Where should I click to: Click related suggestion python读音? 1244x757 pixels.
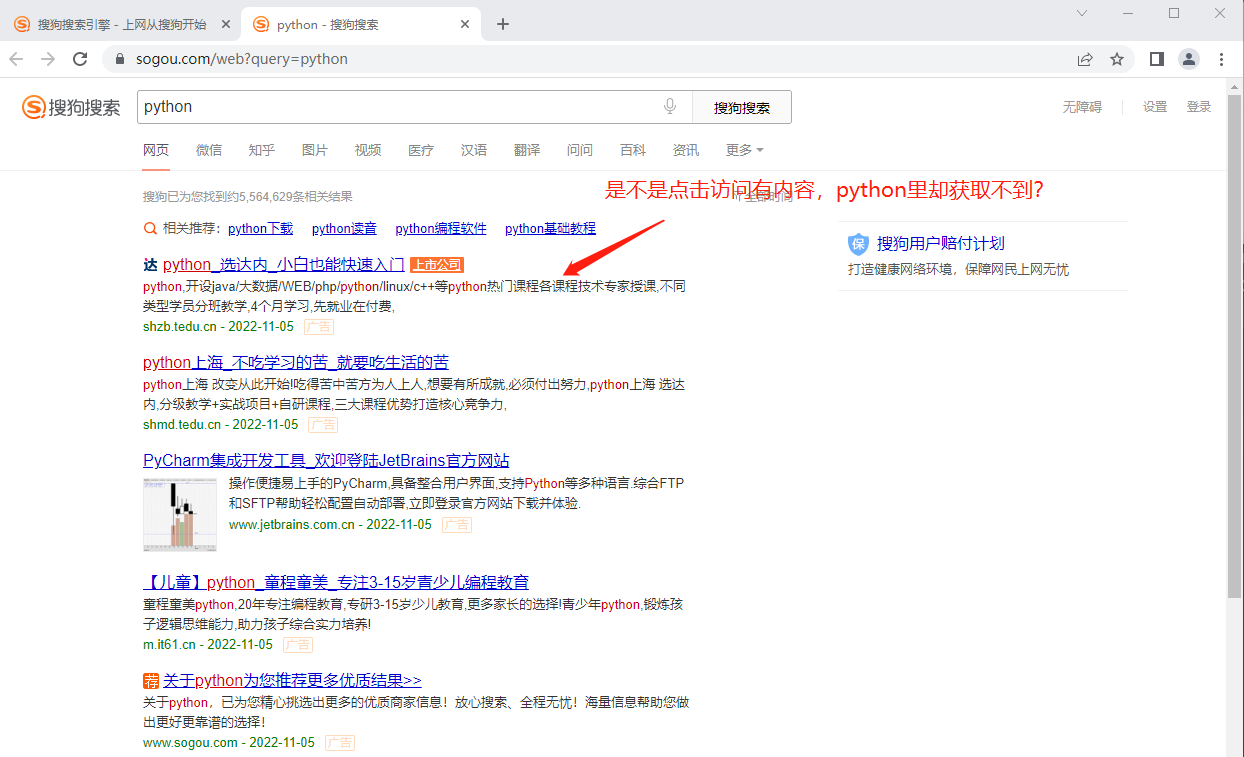coord(344,228)
